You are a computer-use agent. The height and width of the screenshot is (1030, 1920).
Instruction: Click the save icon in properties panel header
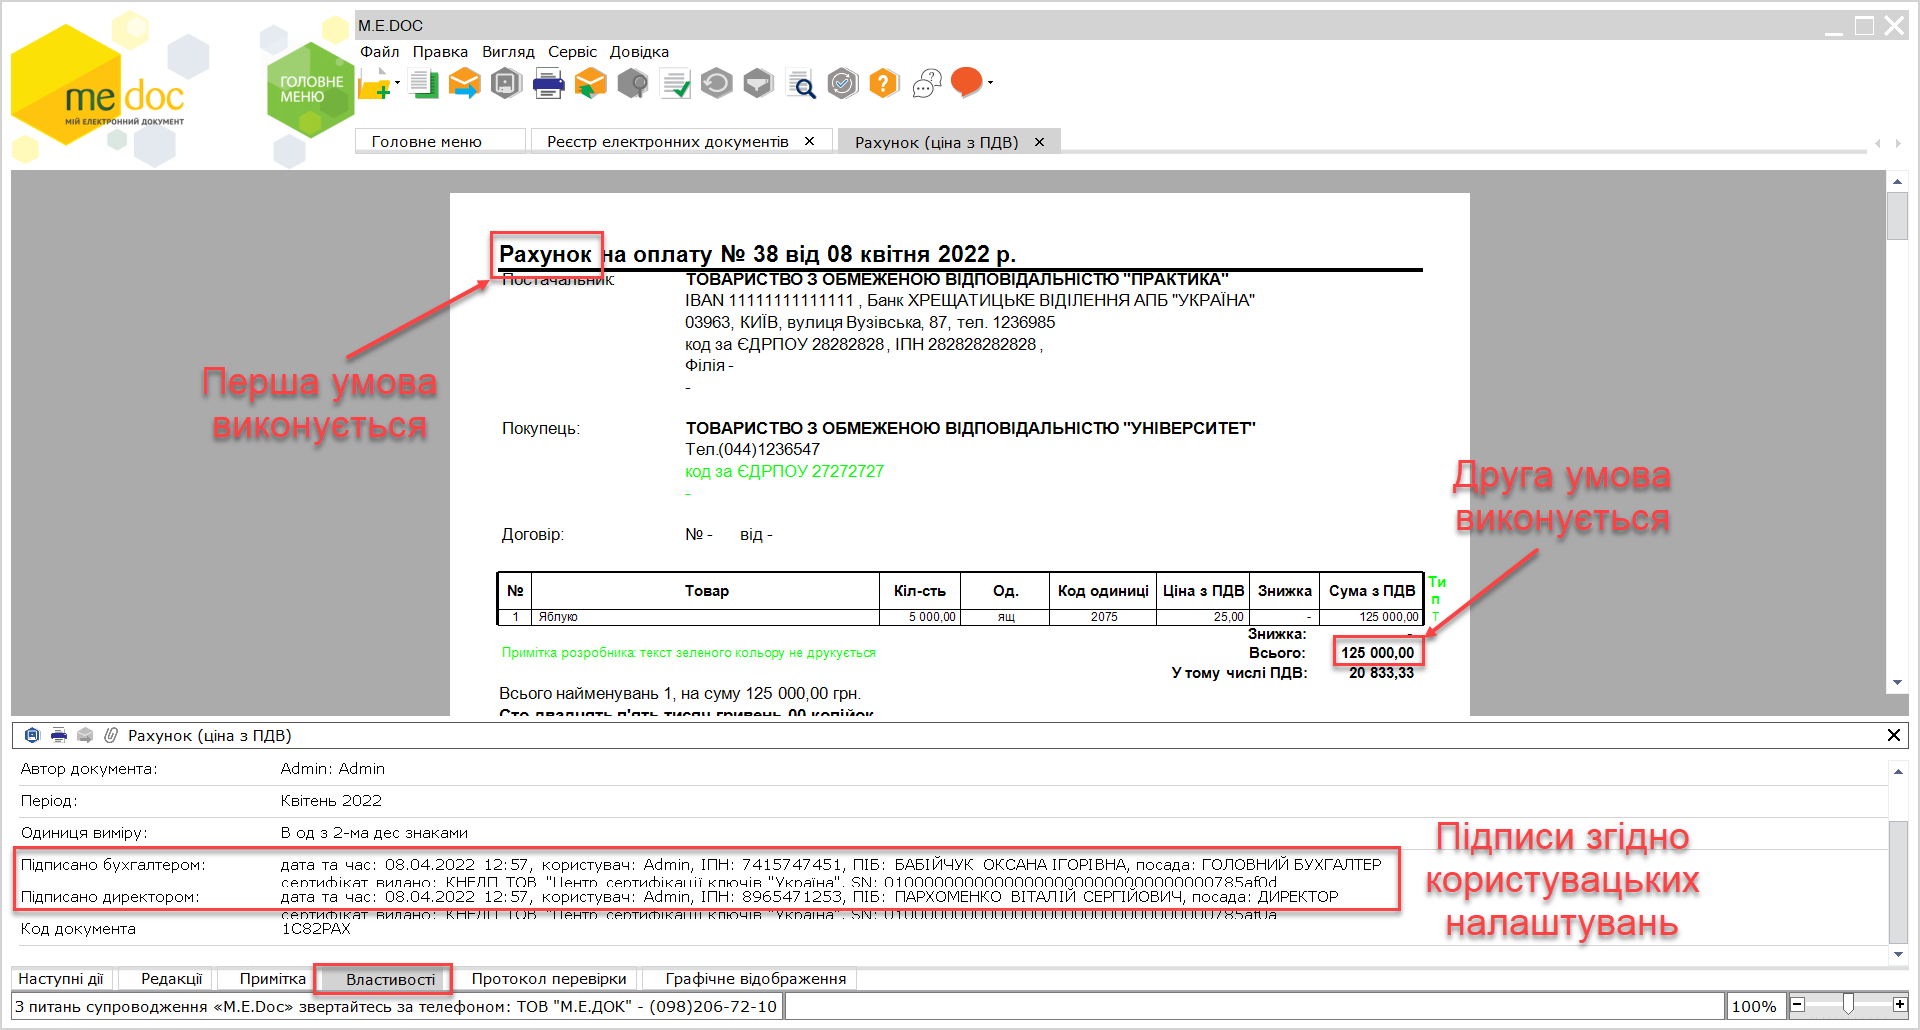point(32,735)
